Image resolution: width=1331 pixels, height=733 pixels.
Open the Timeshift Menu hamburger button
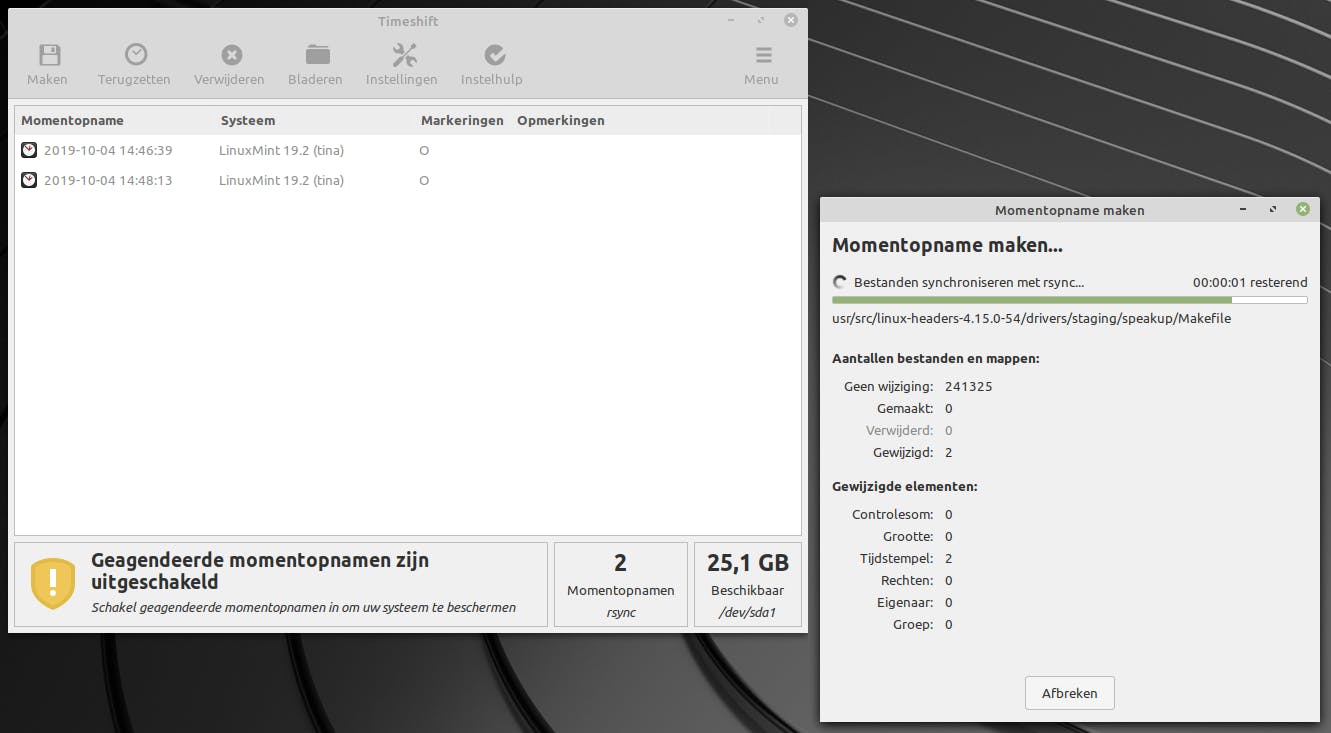tap(763, 55)
